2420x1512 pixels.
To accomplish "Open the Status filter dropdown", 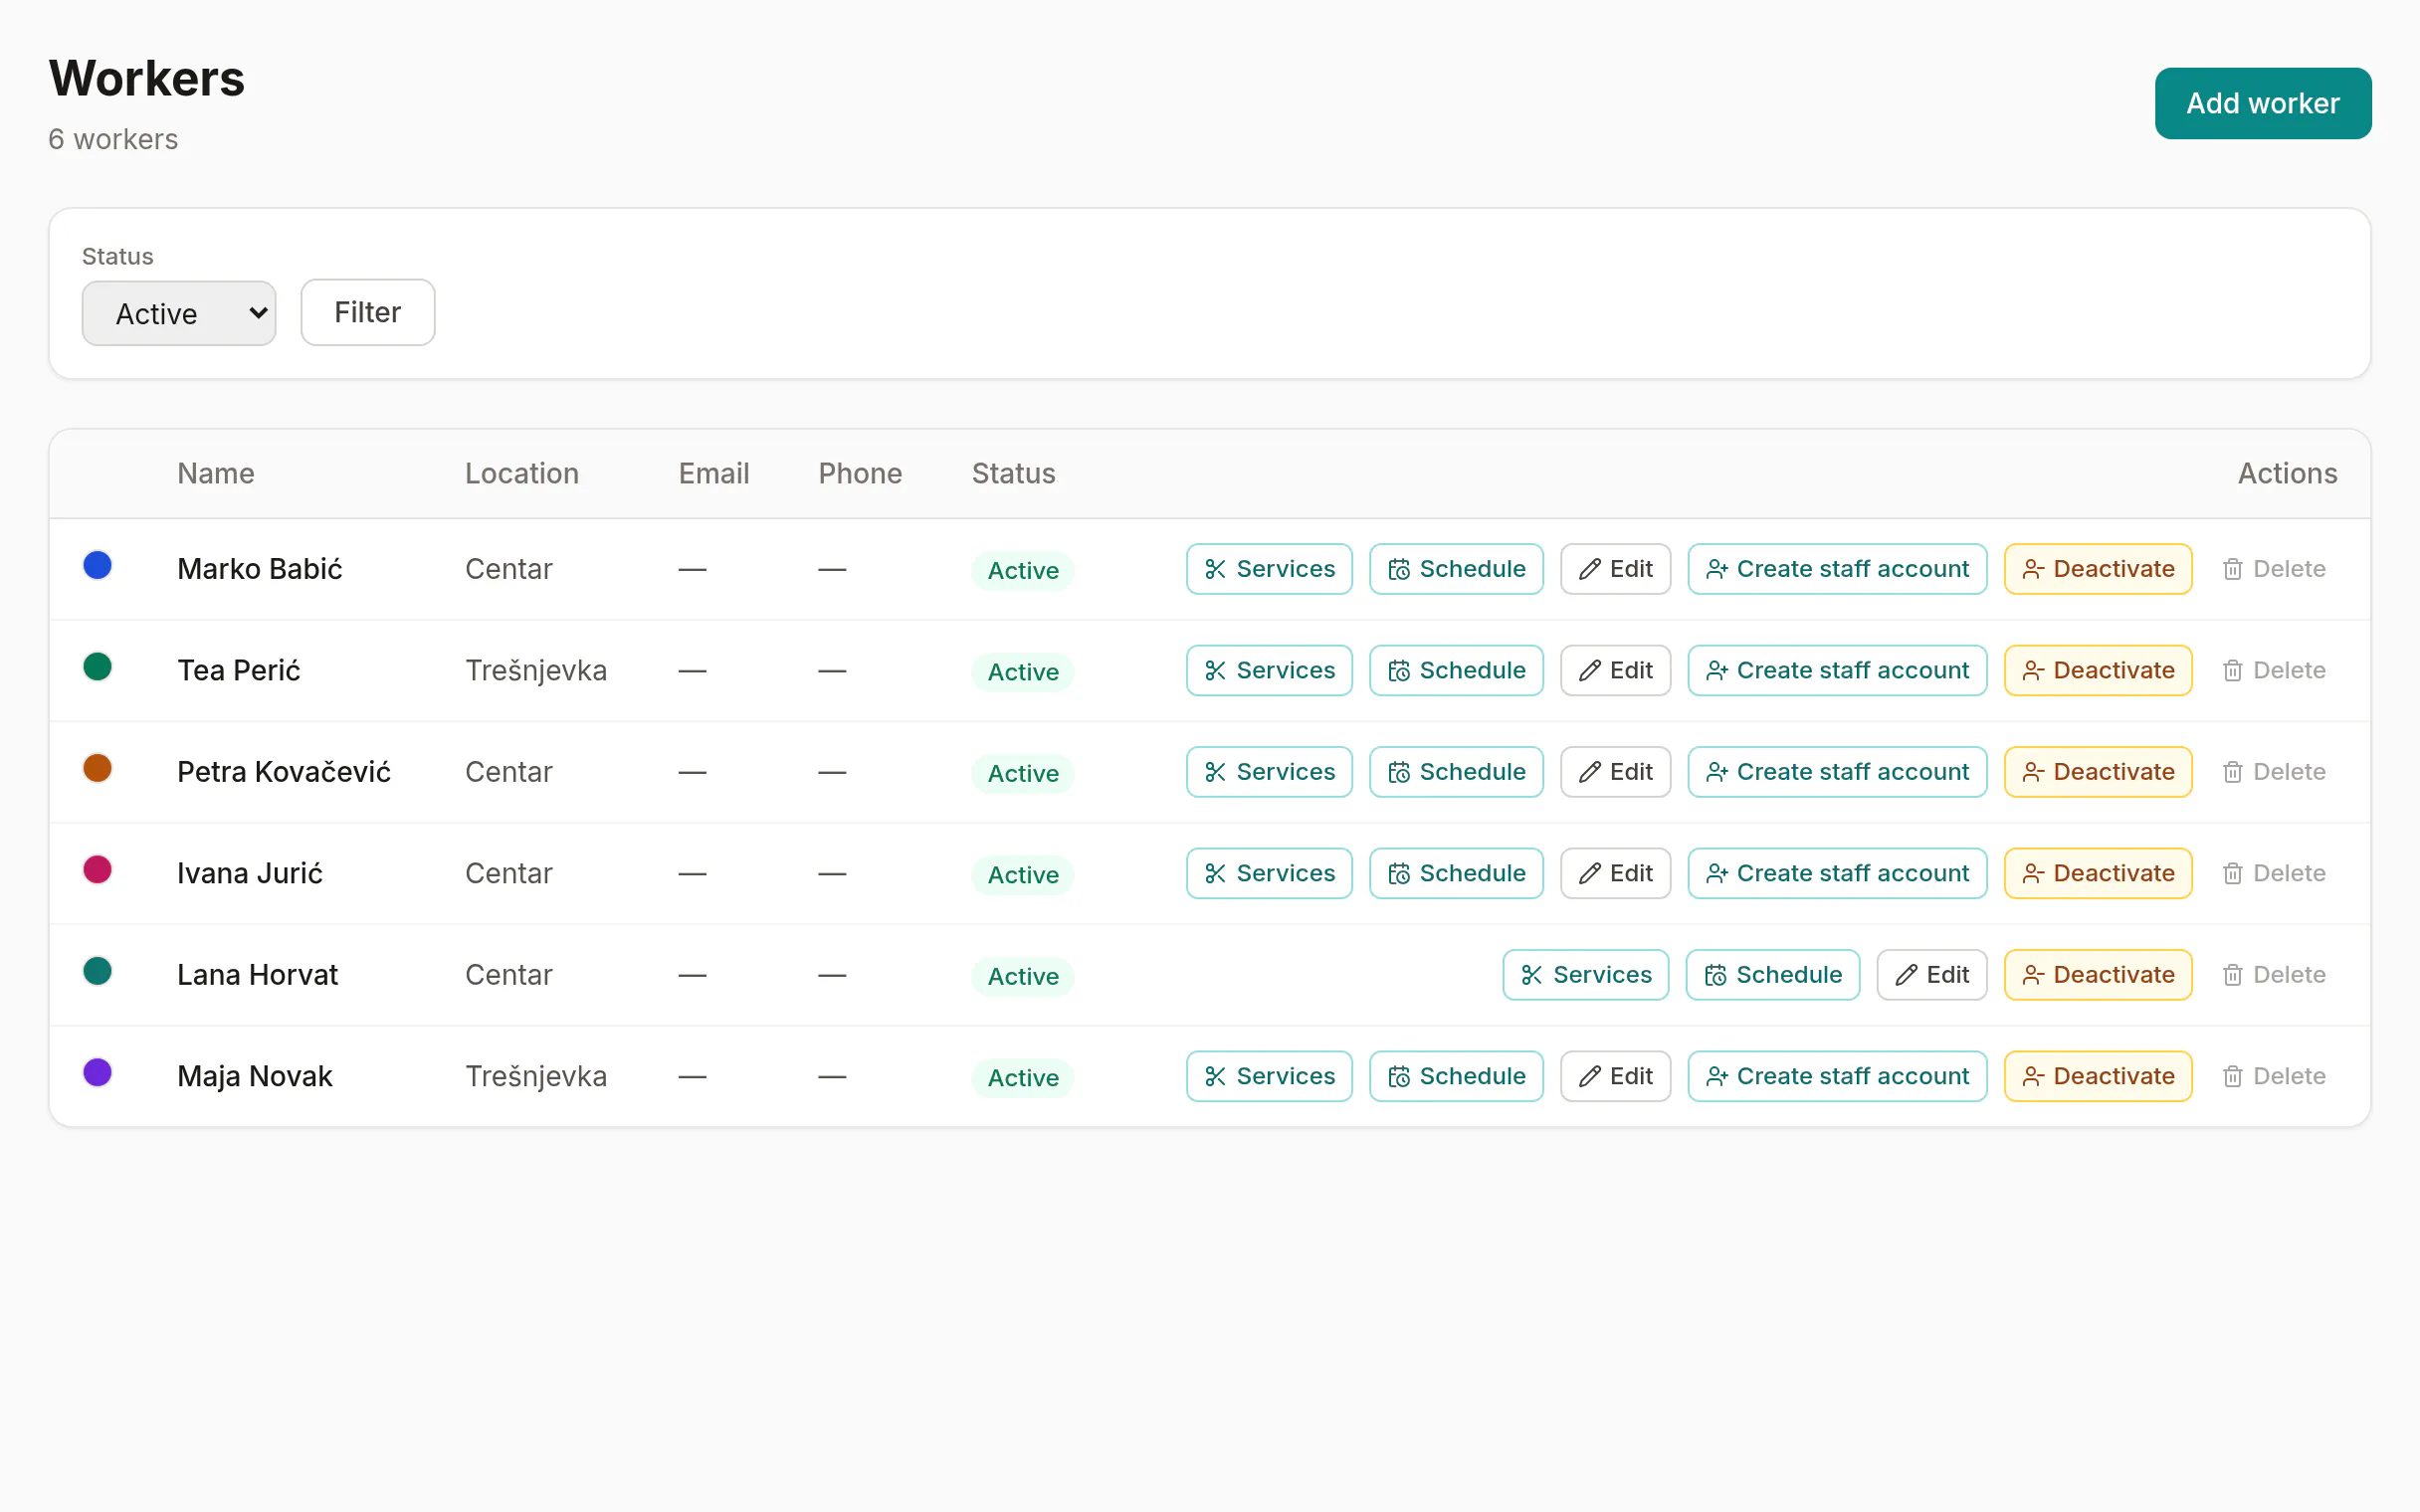I will click(179, 313).
